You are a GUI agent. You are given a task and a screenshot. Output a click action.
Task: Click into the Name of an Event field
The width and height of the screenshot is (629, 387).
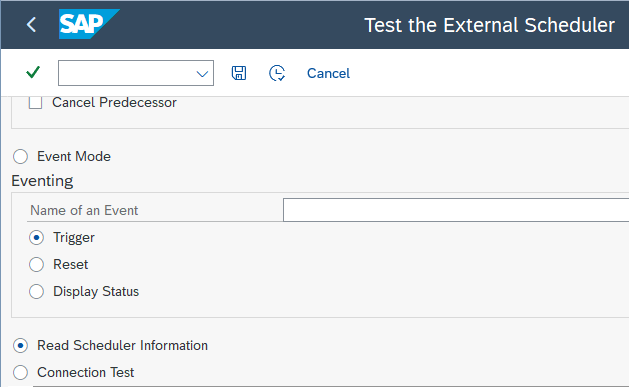point(456,210)
